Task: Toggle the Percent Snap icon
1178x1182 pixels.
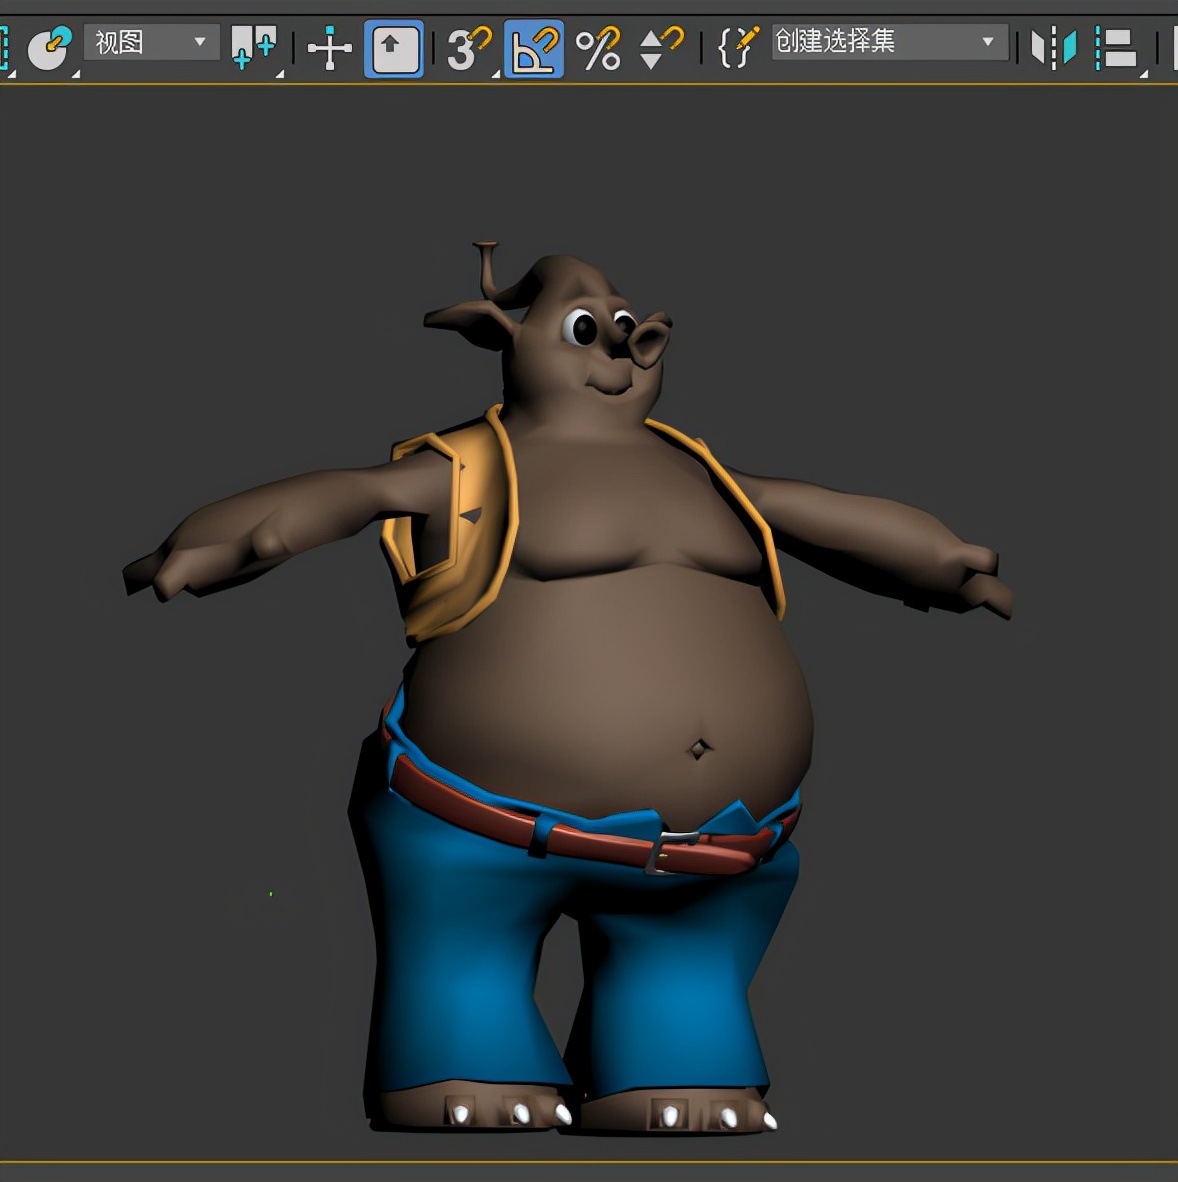Action: coord(598,48)
